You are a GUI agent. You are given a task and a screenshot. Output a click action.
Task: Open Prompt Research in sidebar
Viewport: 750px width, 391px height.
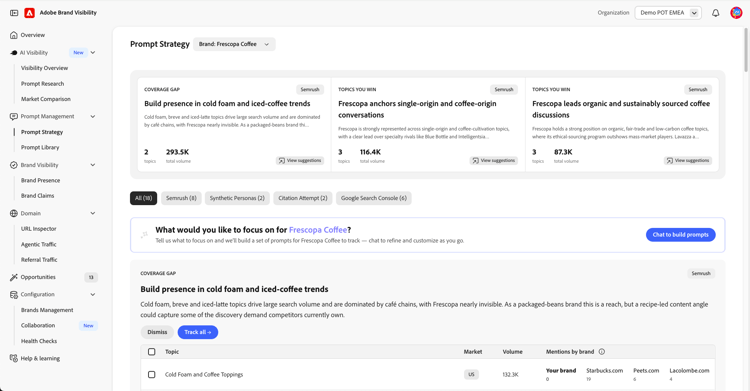point(43,84)
